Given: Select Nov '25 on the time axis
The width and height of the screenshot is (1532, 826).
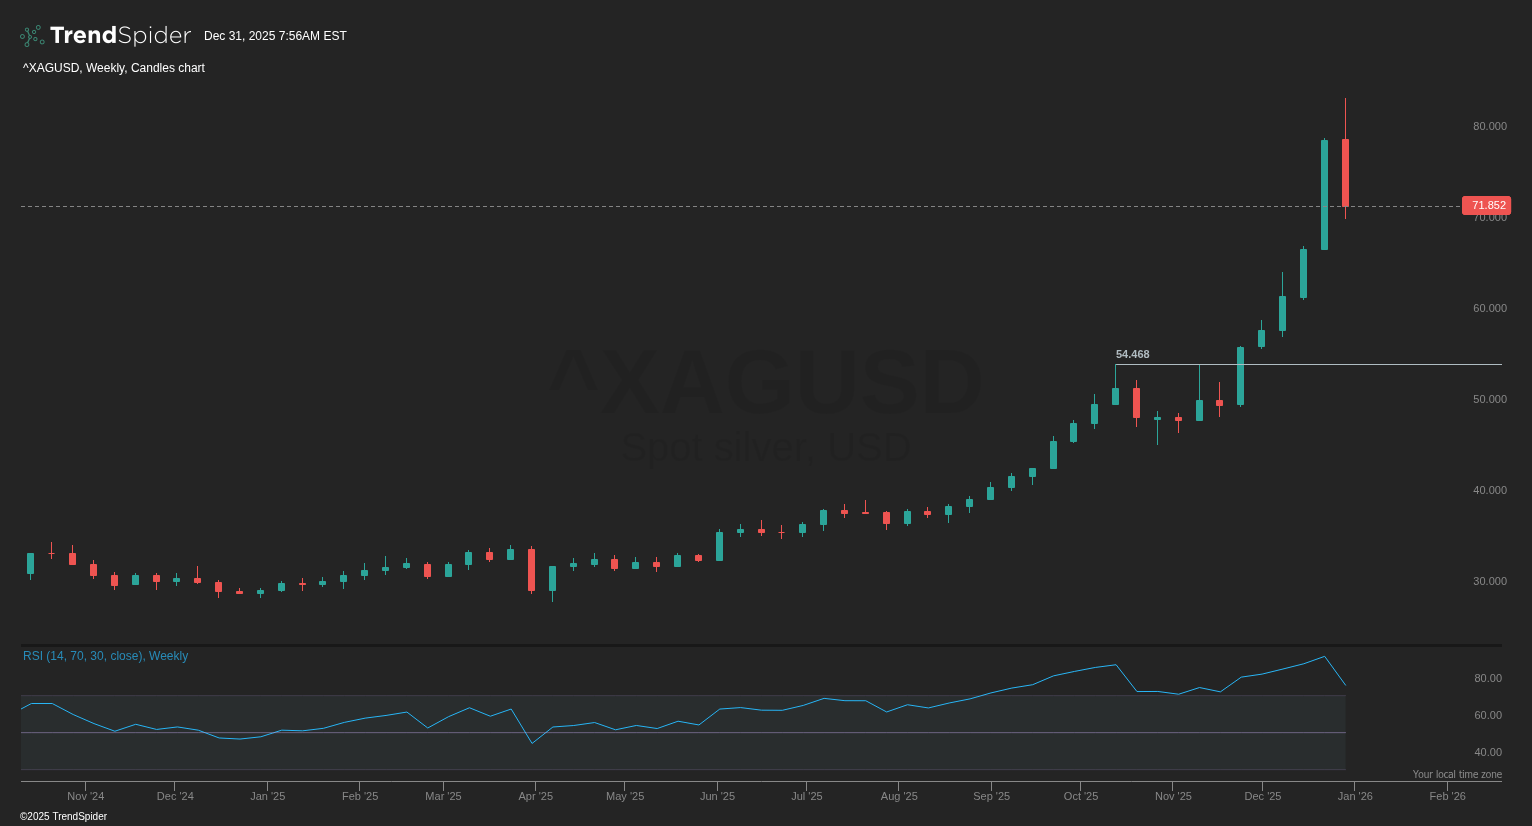Looking at the screenshot, I should click(x=1173, y=796).
